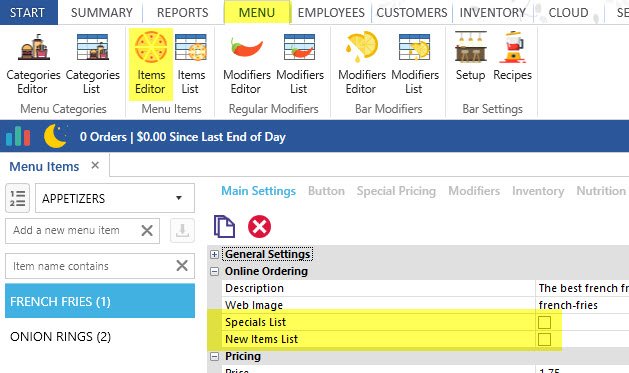Click the moon end-of-day icon
Image resolution: width=629 pixels, height=373 pixels.
coord(55,136)
